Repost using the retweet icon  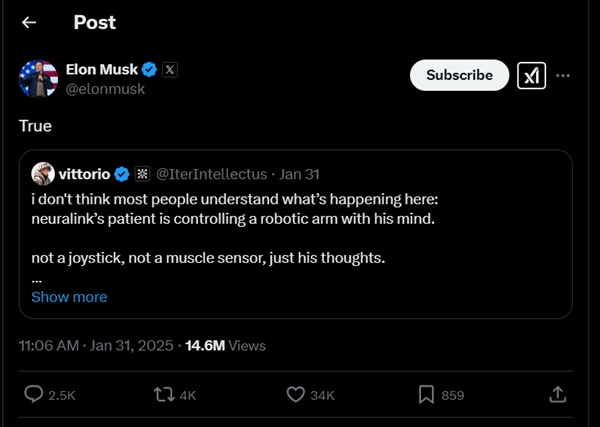click(163, 395)
